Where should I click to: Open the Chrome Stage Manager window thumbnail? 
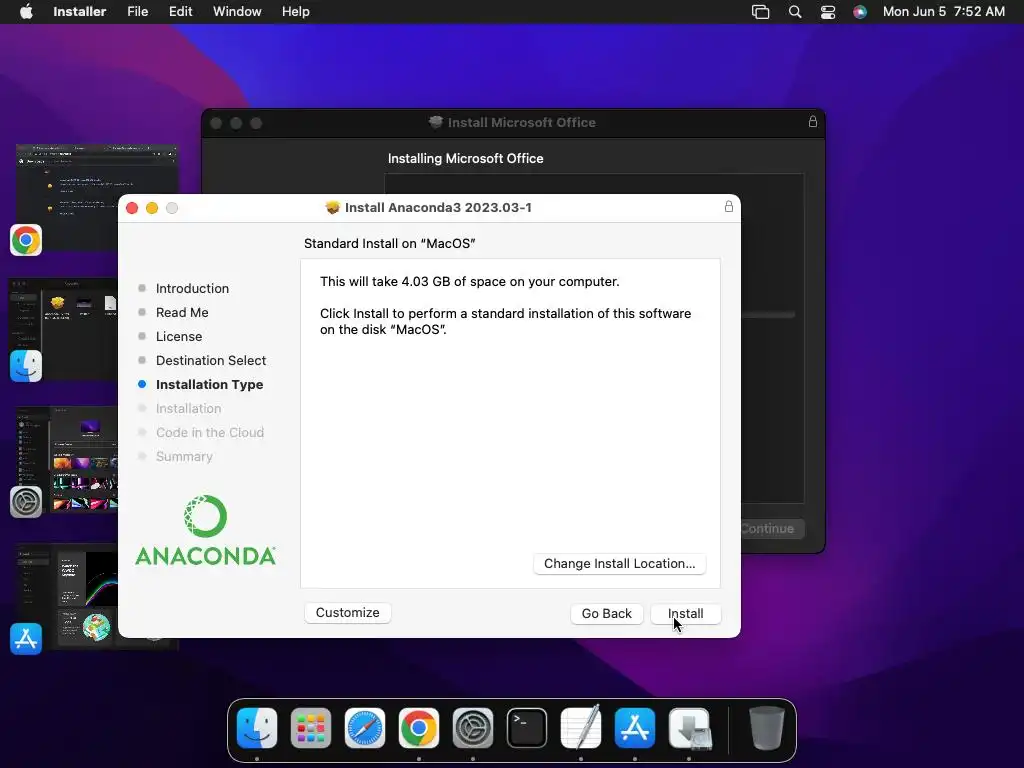[x=97, y=196]
